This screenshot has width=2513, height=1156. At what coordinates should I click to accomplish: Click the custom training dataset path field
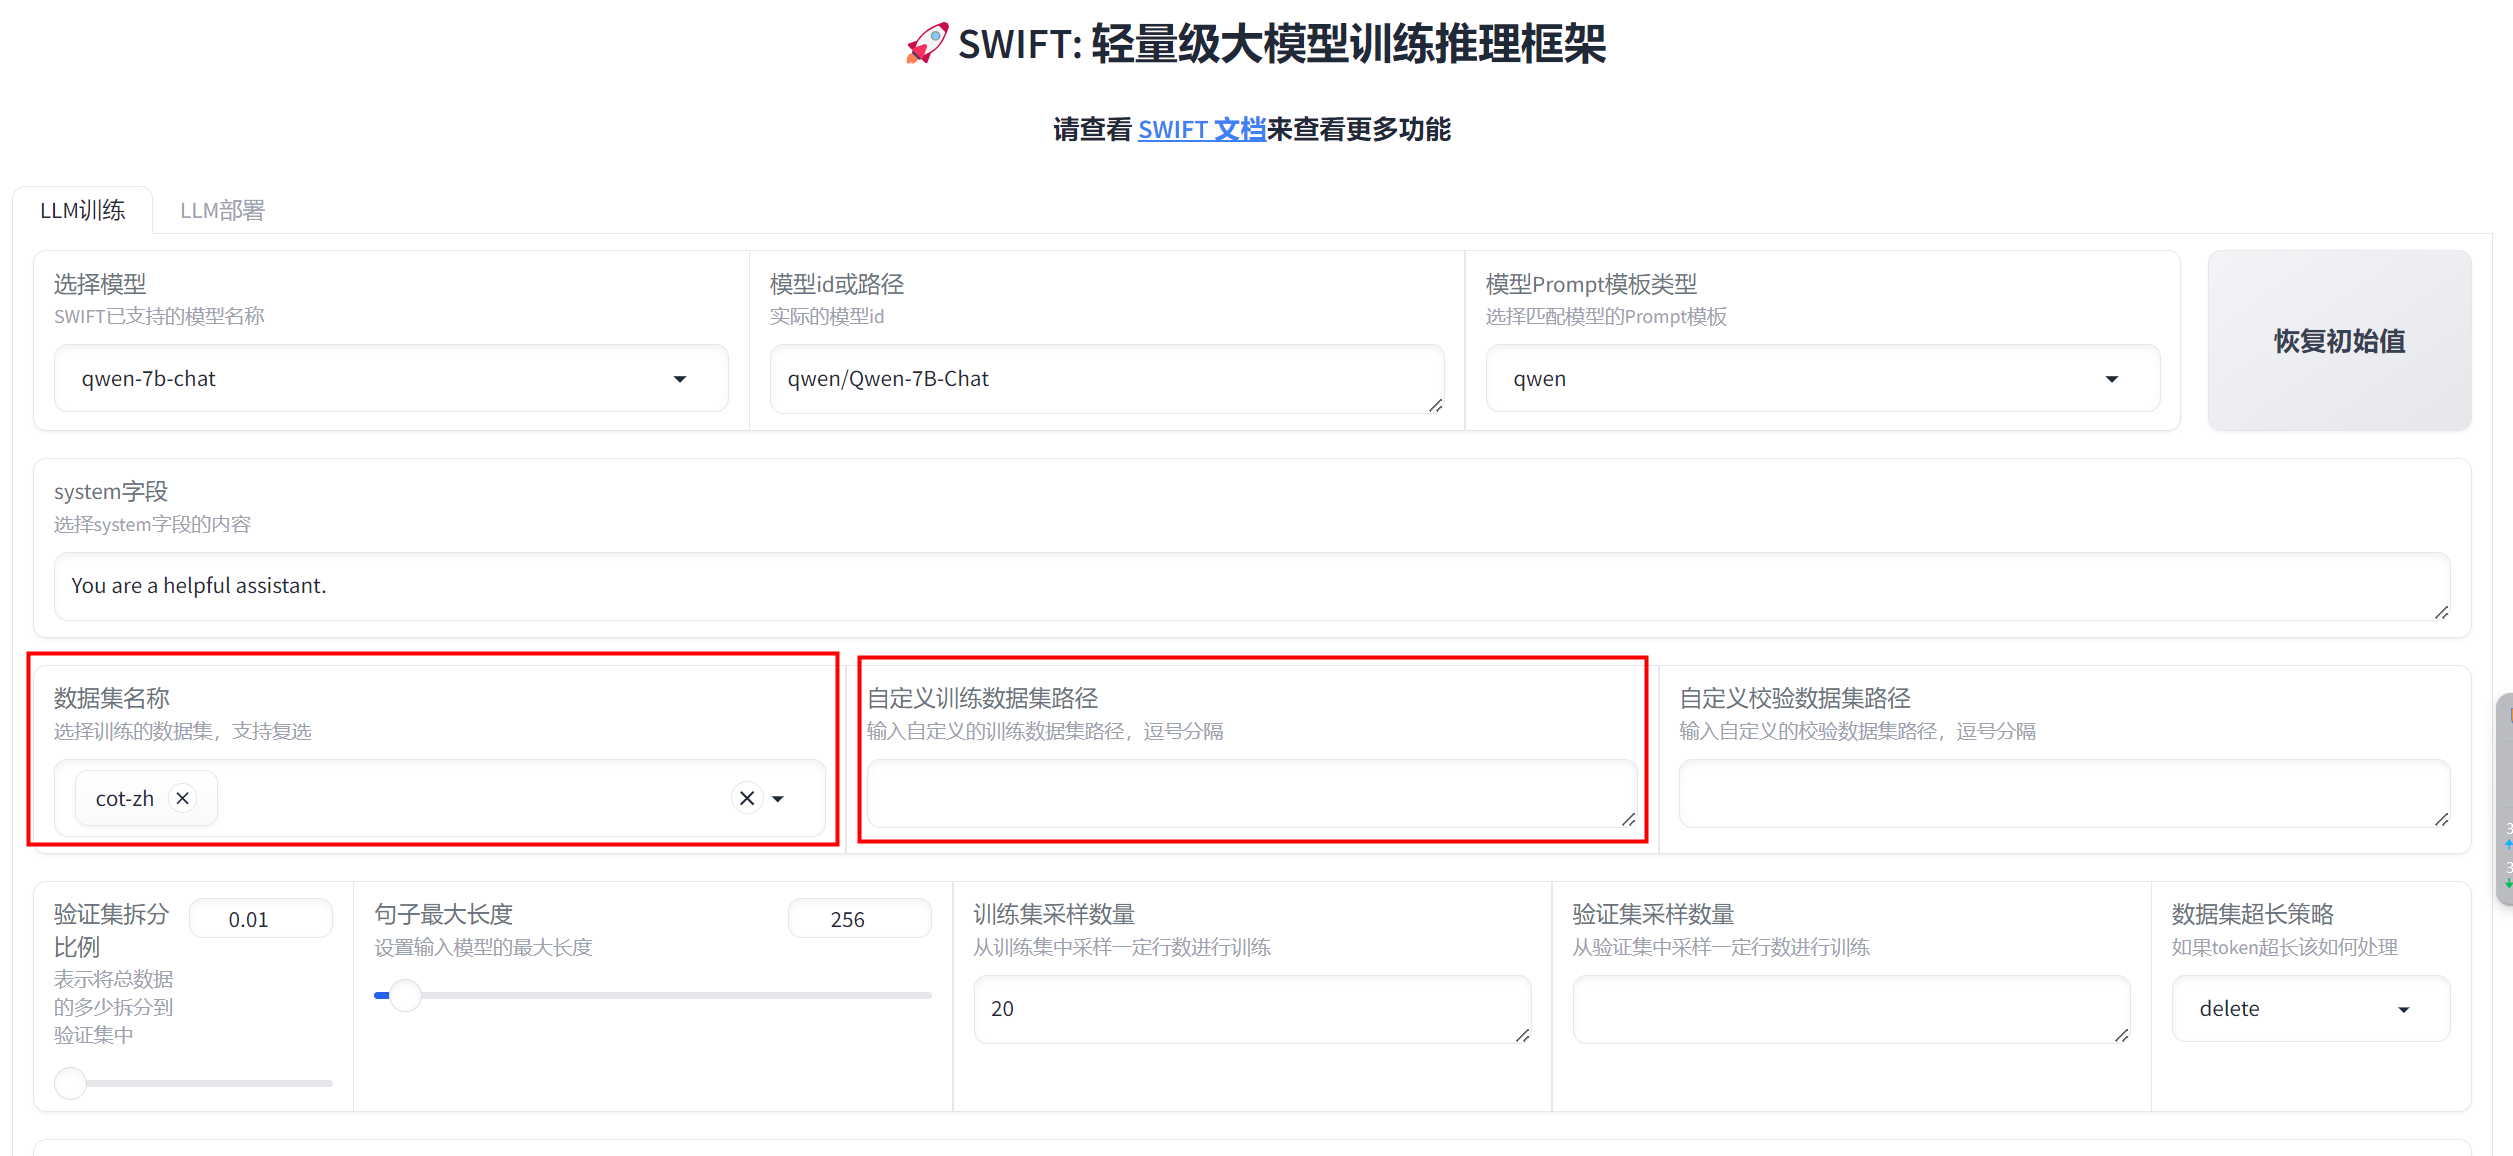1250,794
